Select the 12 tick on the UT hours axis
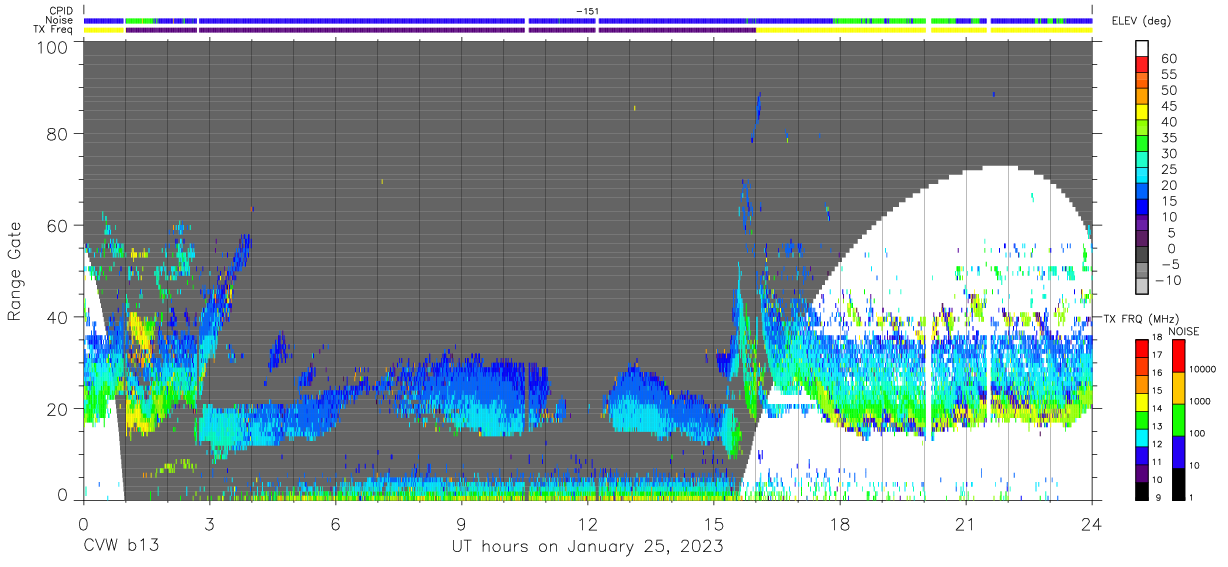 [588, 523]
